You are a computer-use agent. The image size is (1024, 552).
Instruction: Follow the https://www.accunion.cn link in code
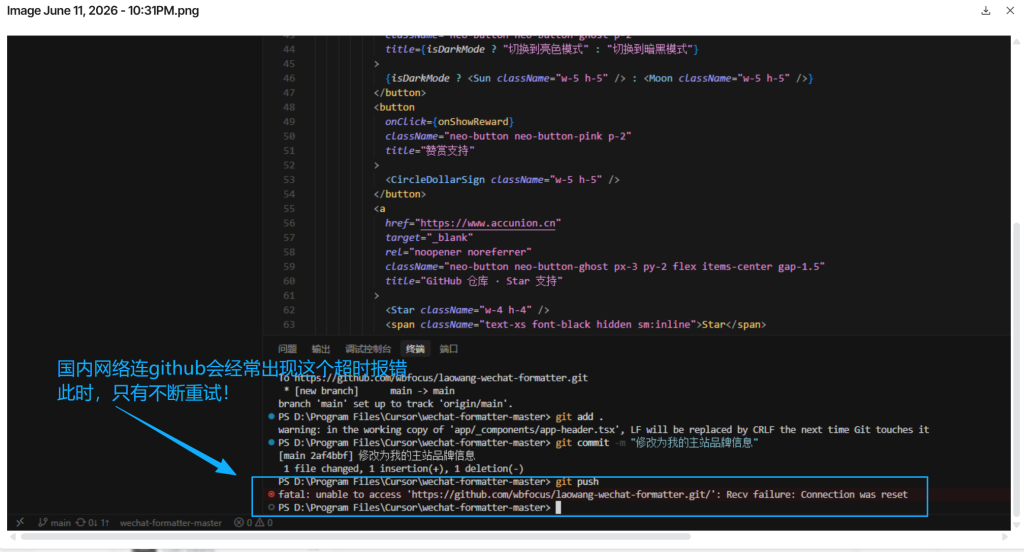click(x=488, y=223)
